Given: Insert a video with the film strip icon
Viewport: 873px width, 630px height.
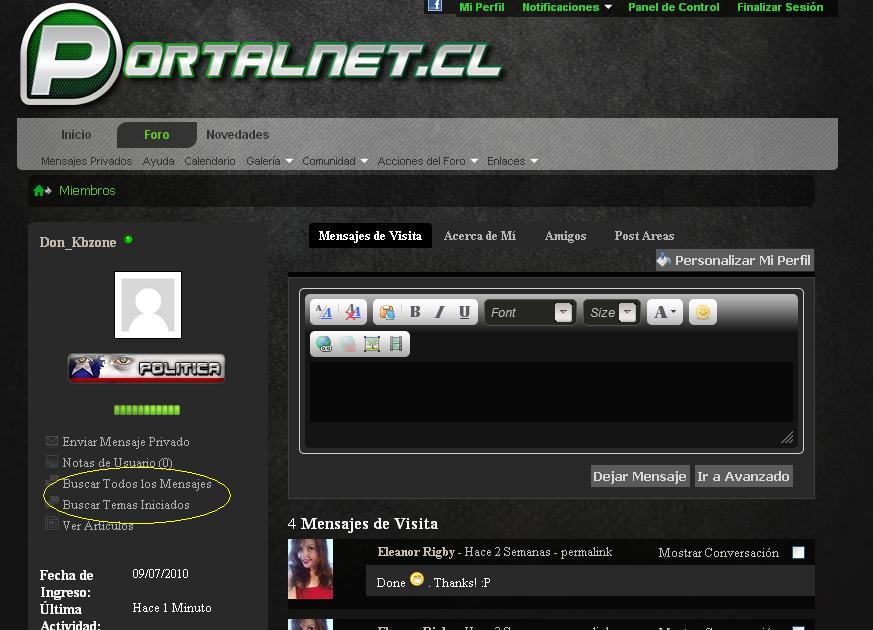Looking at the screenshot, I should (396, 344).
